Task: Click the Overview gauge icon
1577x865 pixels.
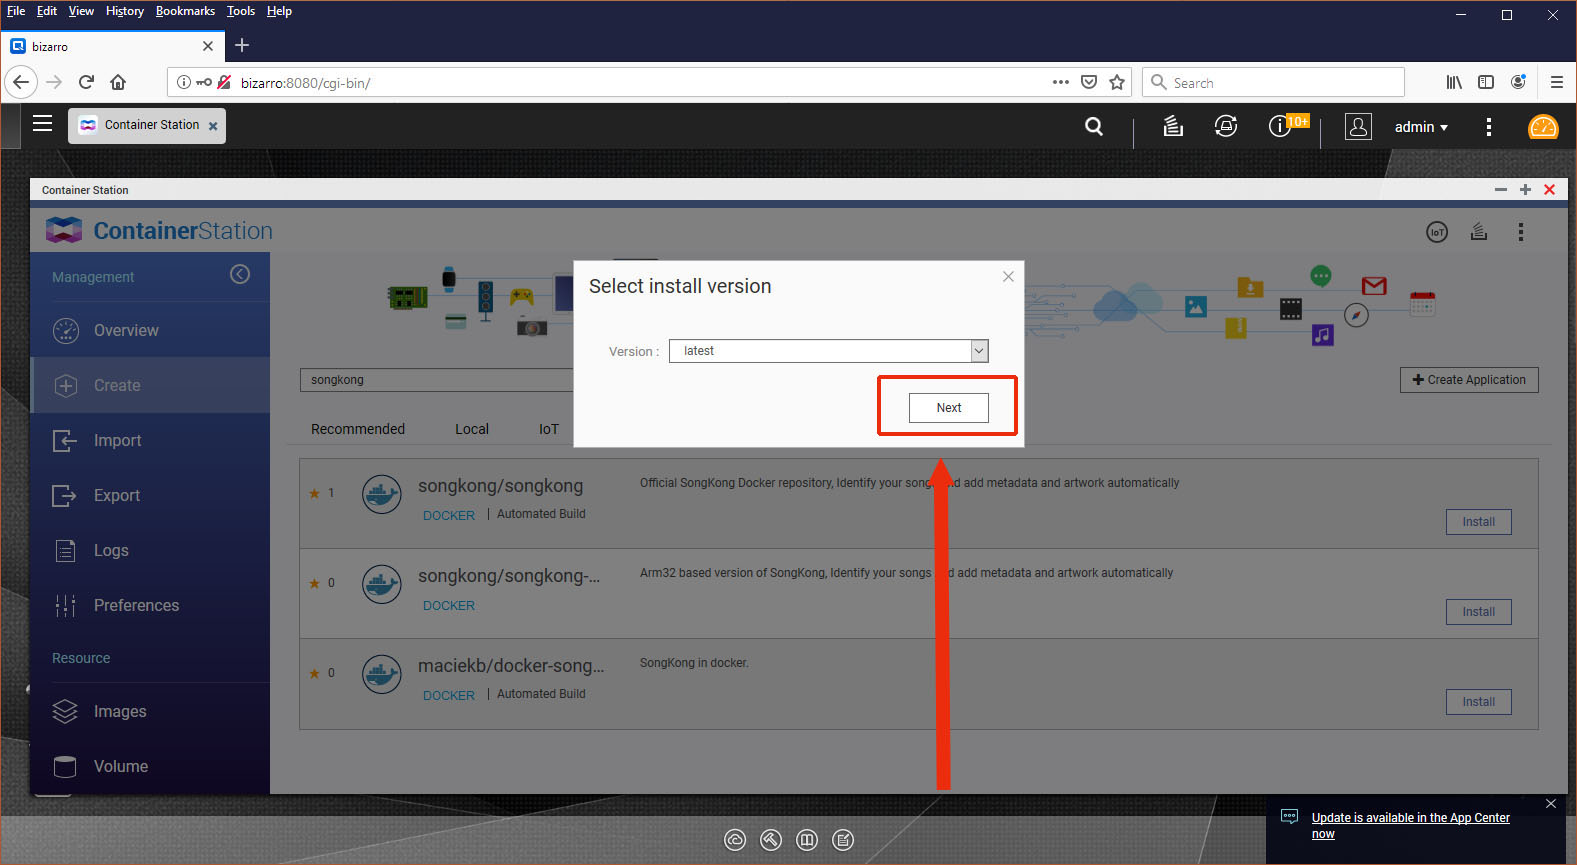Action: [x=66, y=331]
